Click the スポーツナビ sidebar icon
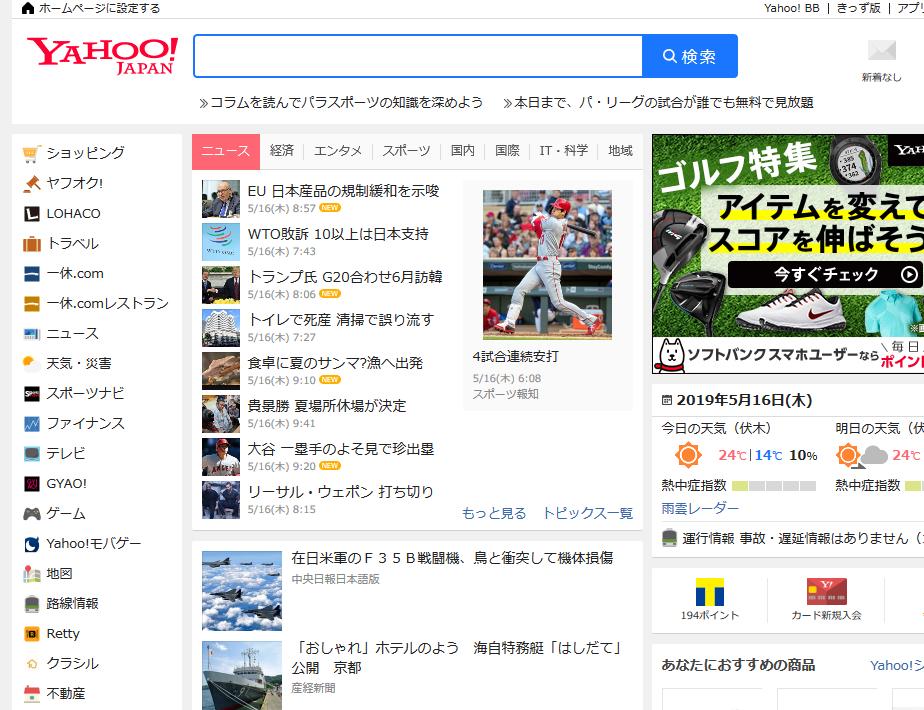Screen dimensions: 924x710 [x=32, y=394]
